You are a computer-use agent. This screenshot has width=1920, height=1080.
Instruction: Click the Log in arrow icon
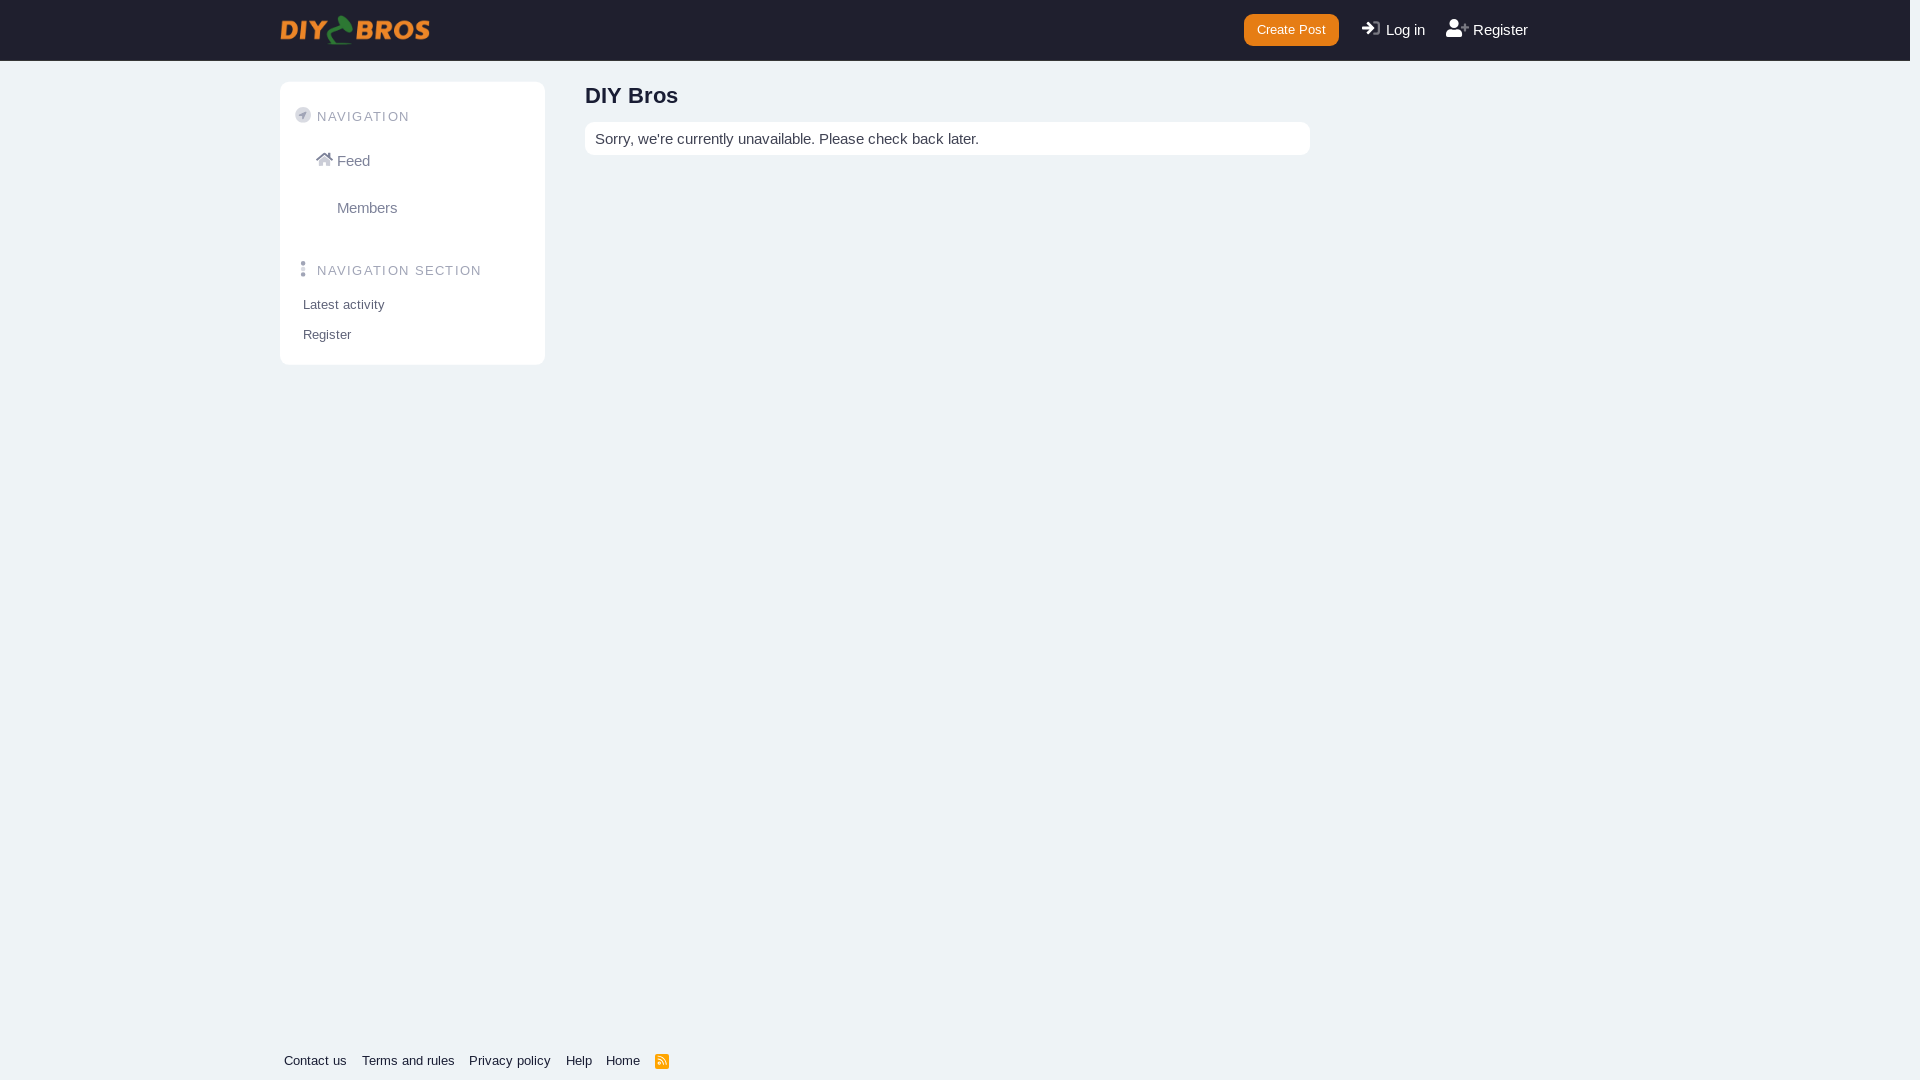(1370, 29)
